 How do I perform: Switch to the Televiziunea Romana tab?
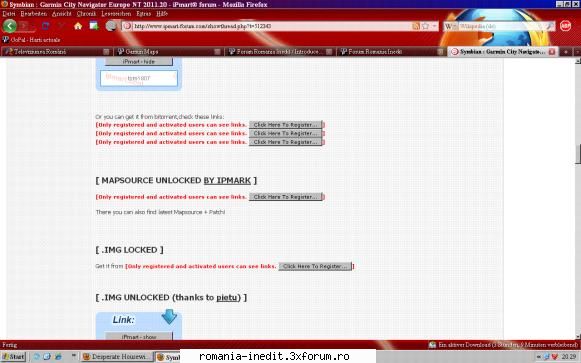56,51
